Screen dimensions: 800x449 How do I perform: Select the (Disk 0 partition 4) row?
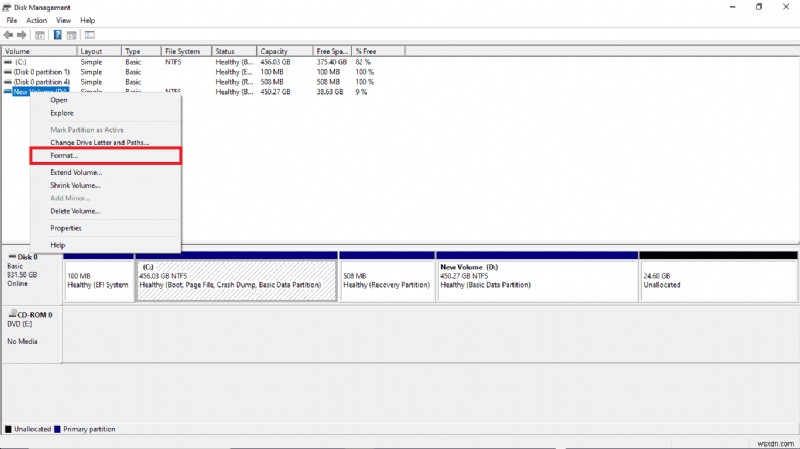pos(204,82)
